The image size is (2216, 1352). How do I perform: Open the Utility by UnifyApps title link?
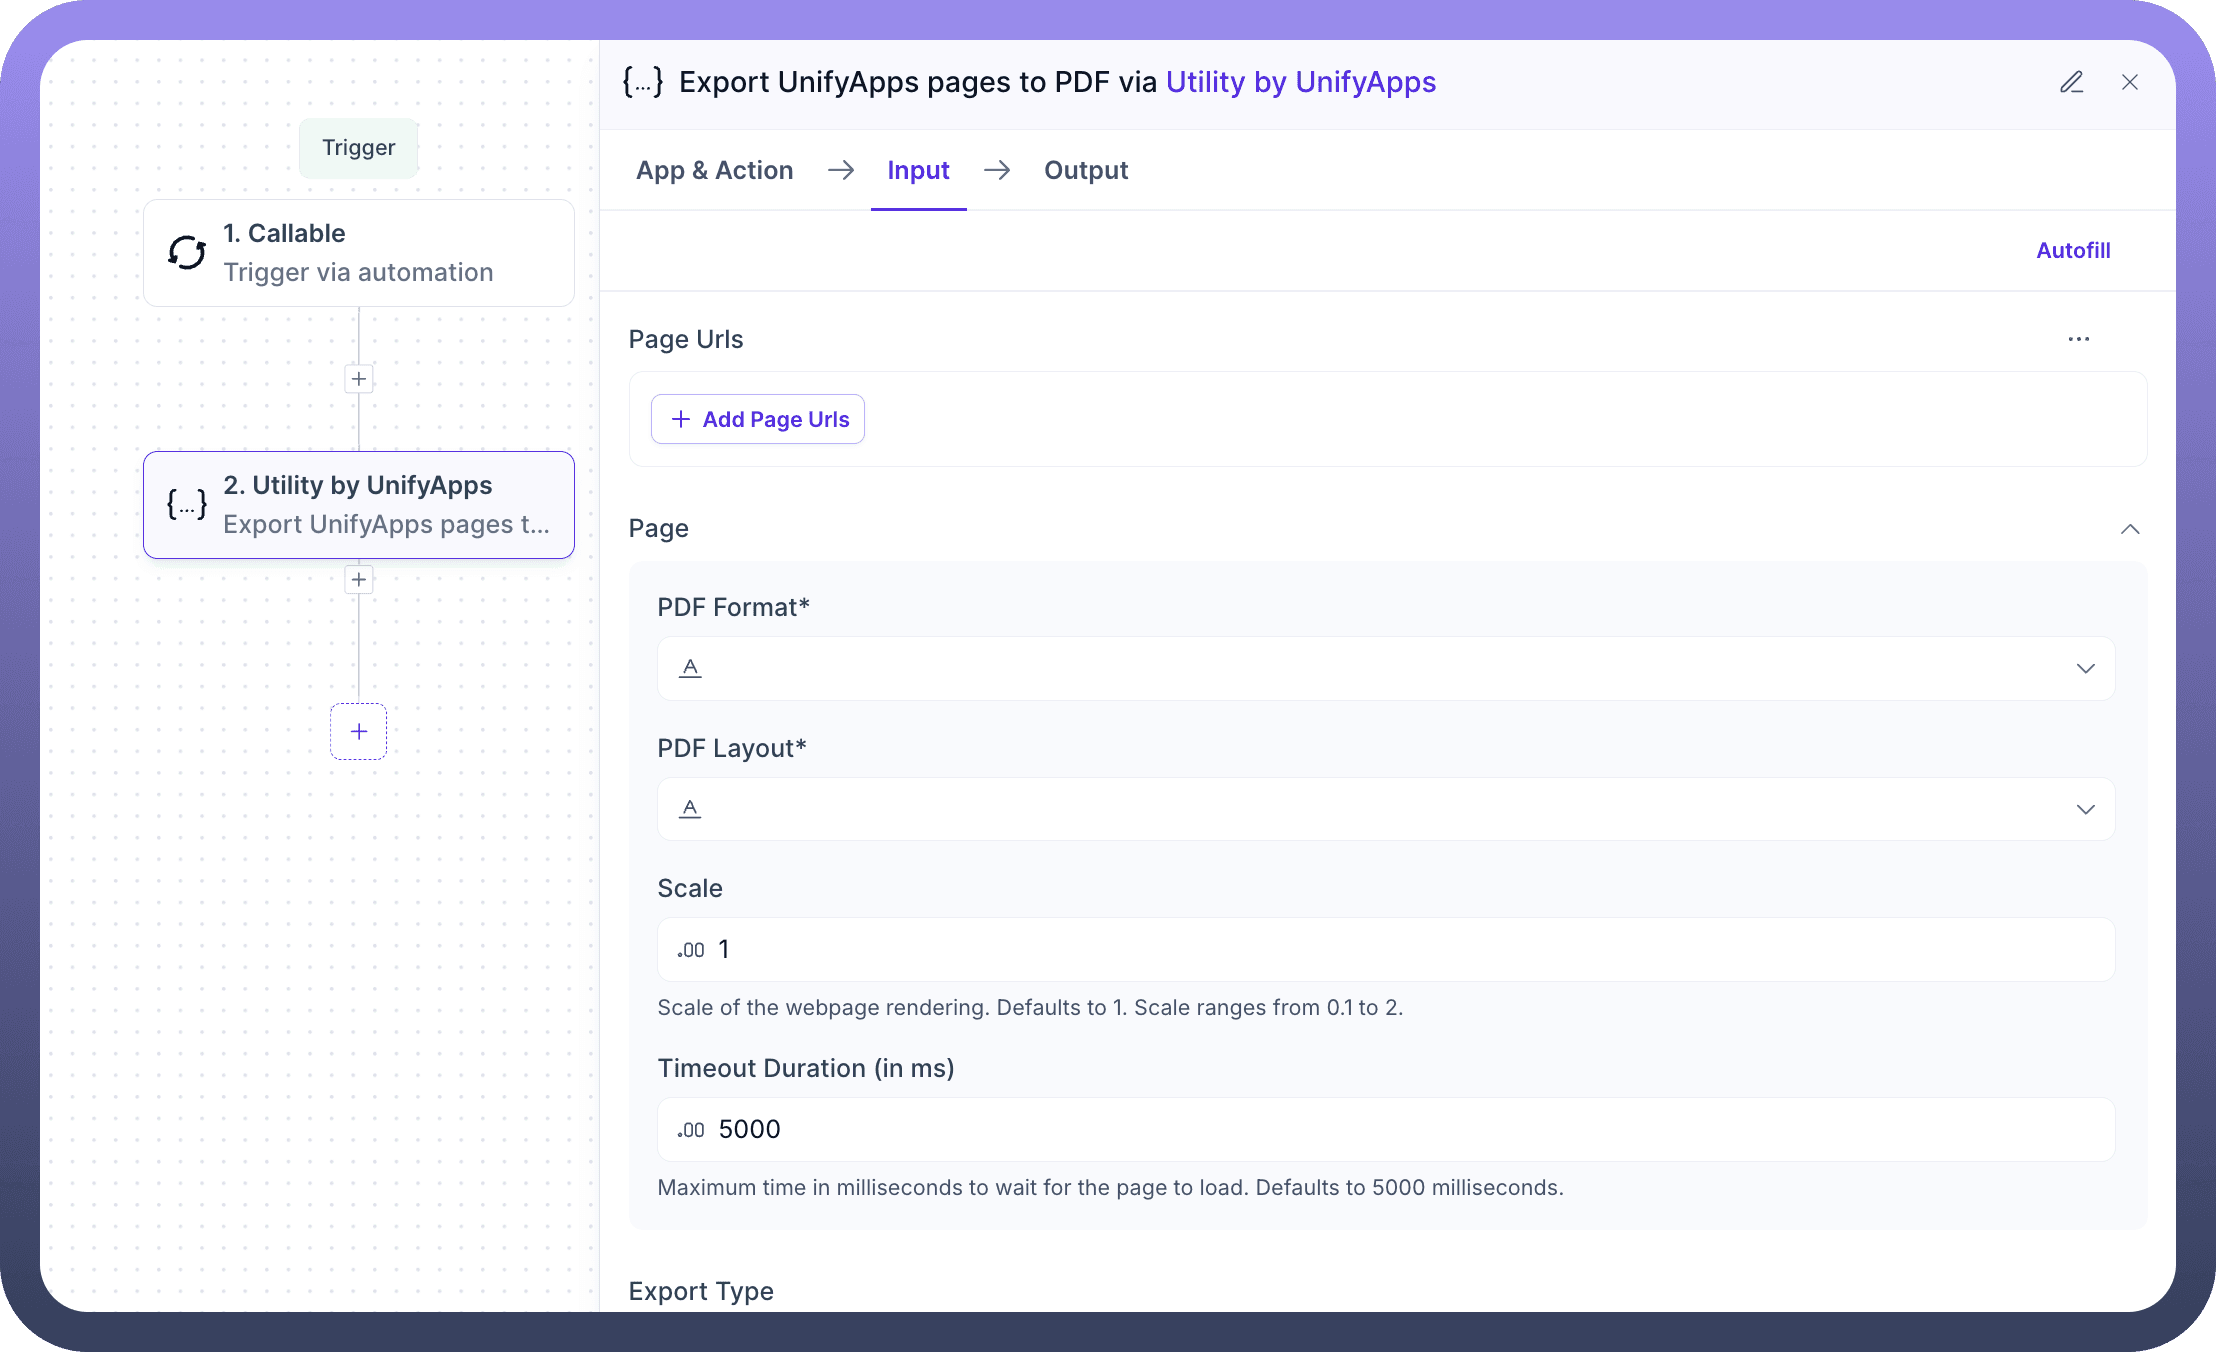[x=1300, y=82]
